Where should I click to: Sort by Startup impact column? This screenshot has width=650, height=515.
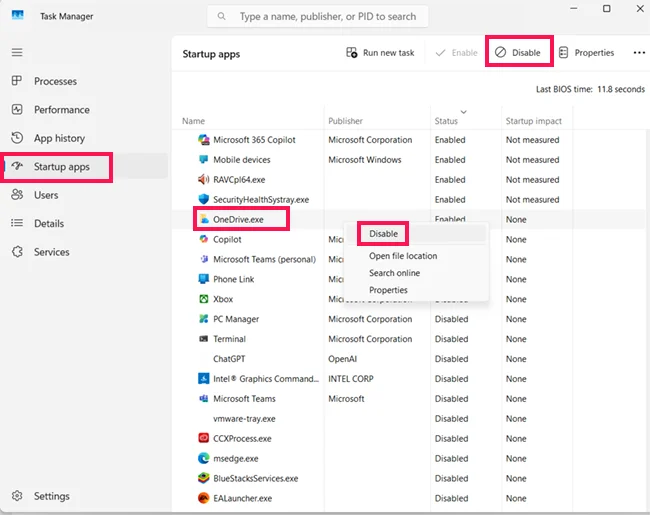(534, 121)
